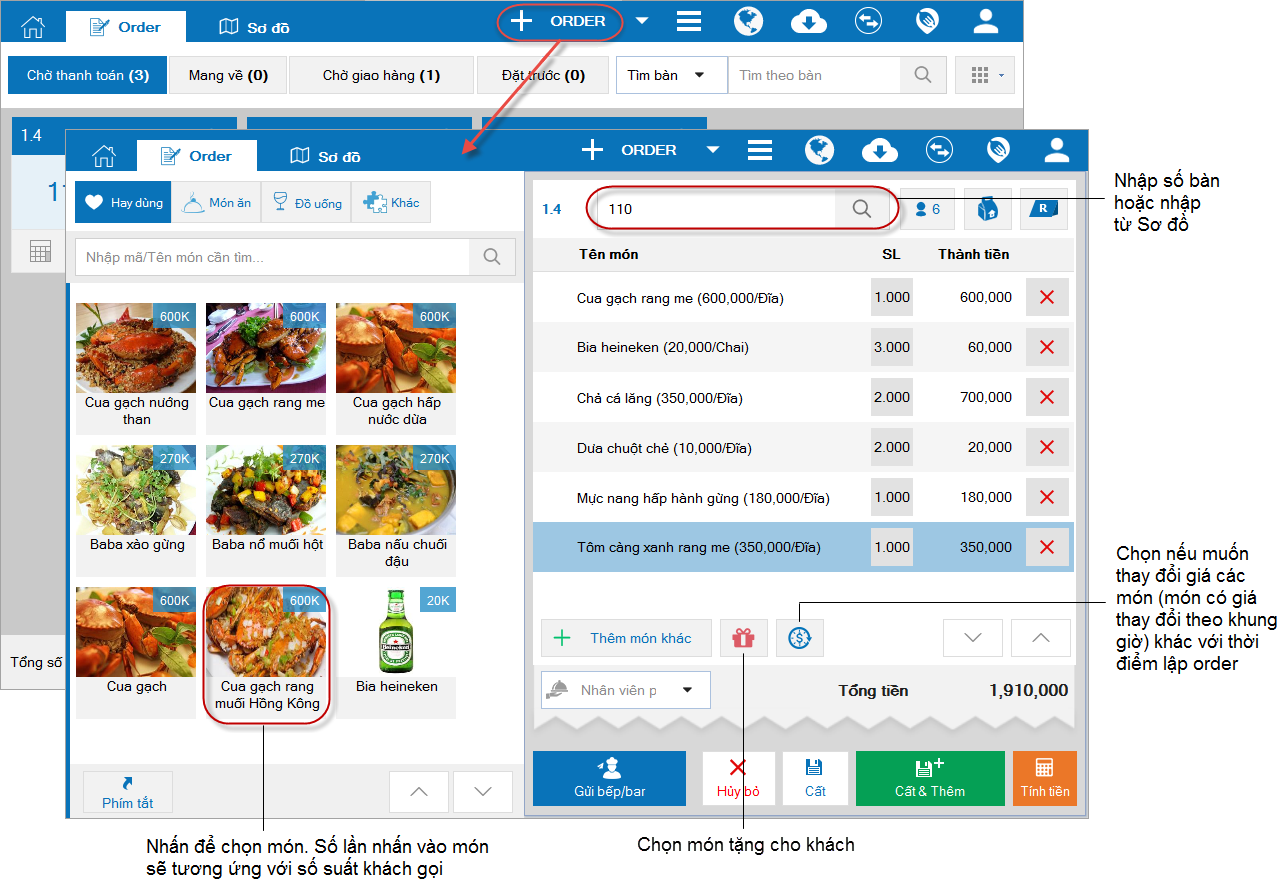The width and height of the screenshot is (1282, 882).
Task: Click the table number field showing 110
Action: (x=717, y=209)
